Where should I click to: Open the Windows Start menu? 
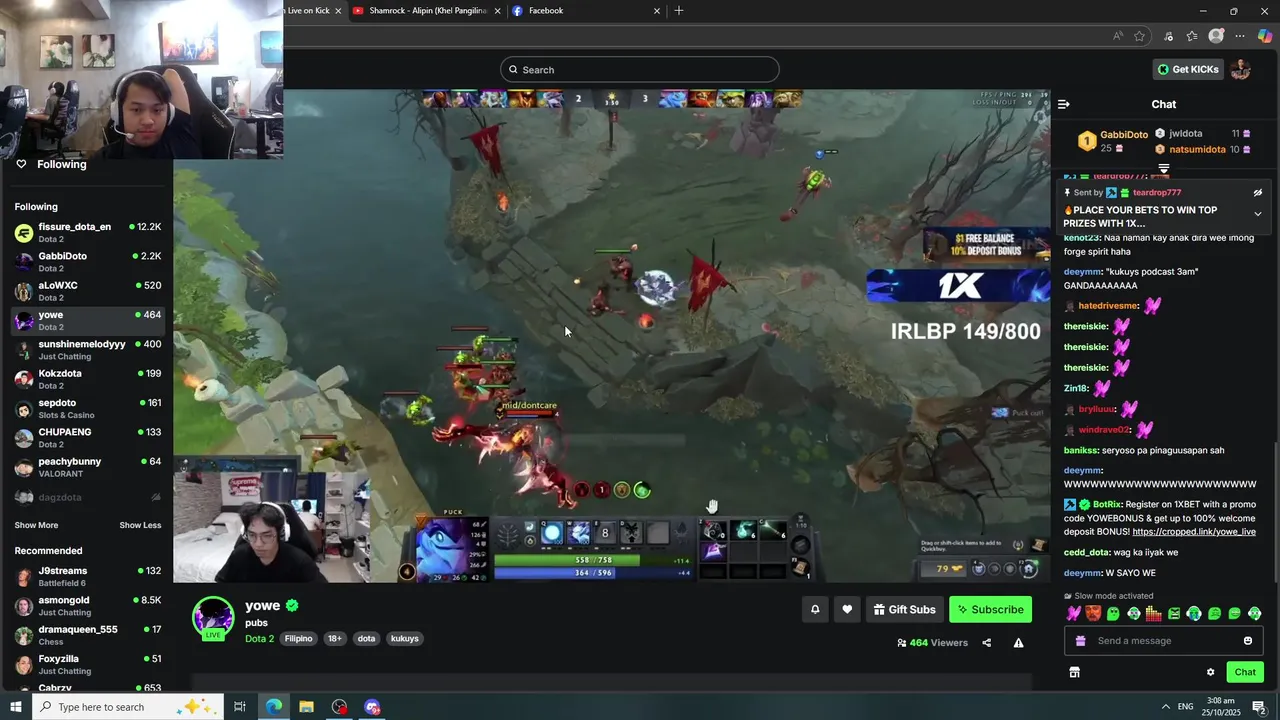click(x=16, y=707)
